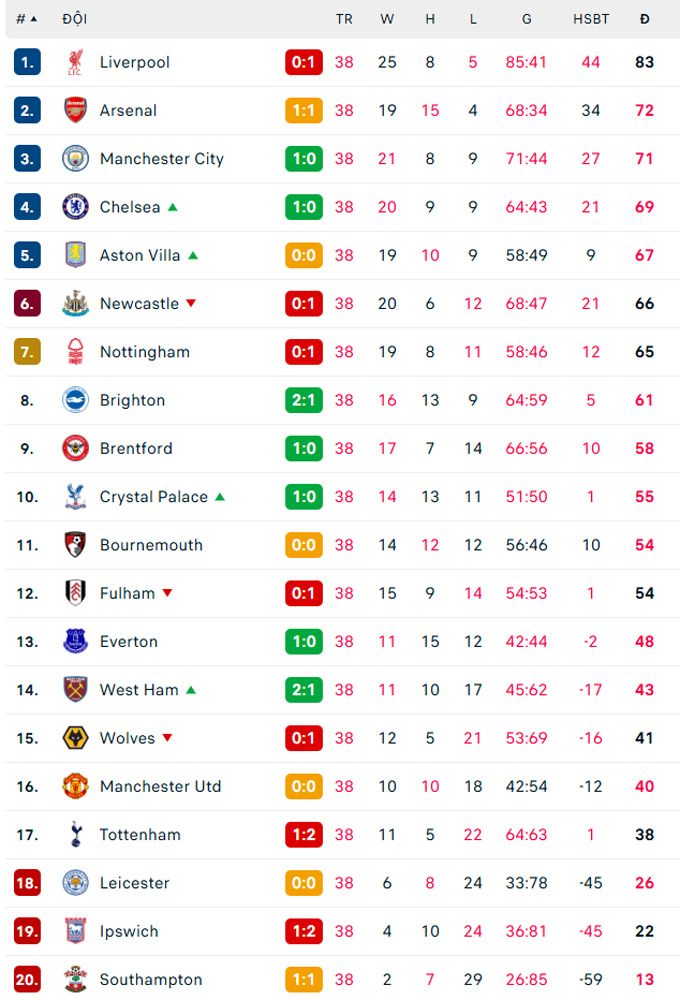Select the Newcastle crest icon
The width and height of the screenshot is (680, 1000).
point(75,304)
